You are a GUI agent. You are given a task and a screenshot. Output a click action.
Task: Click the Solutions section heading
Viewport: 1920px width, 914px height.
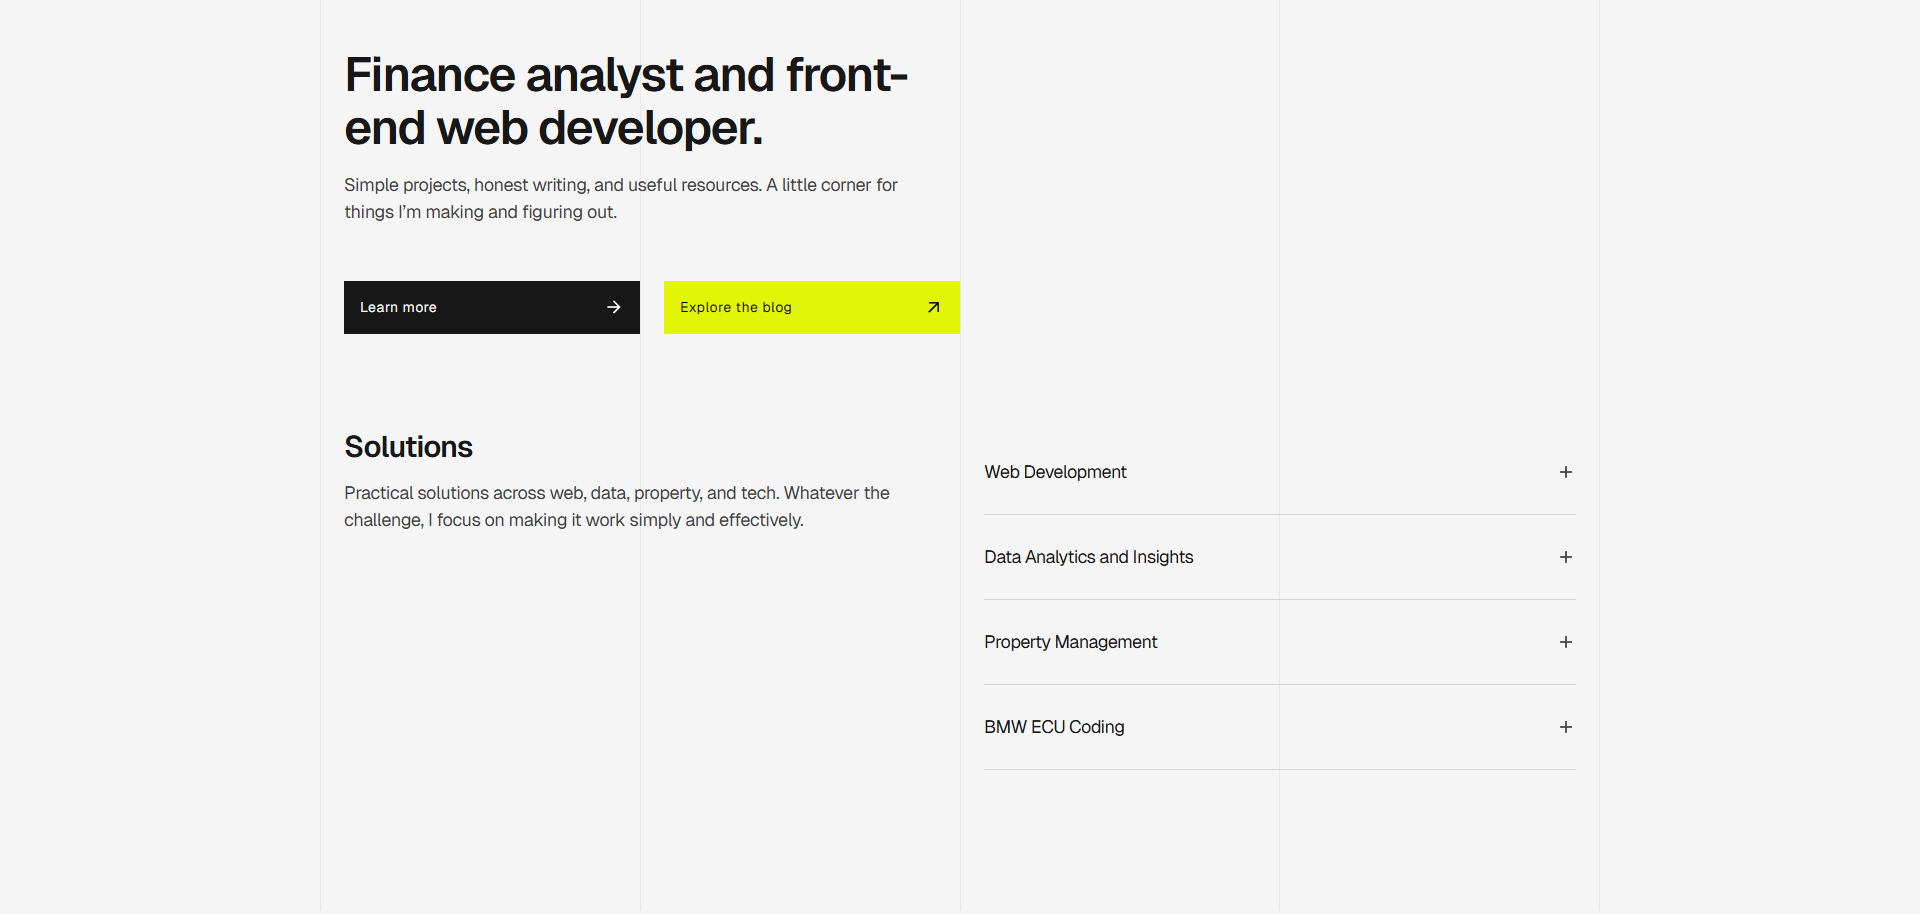click(408, 447)
